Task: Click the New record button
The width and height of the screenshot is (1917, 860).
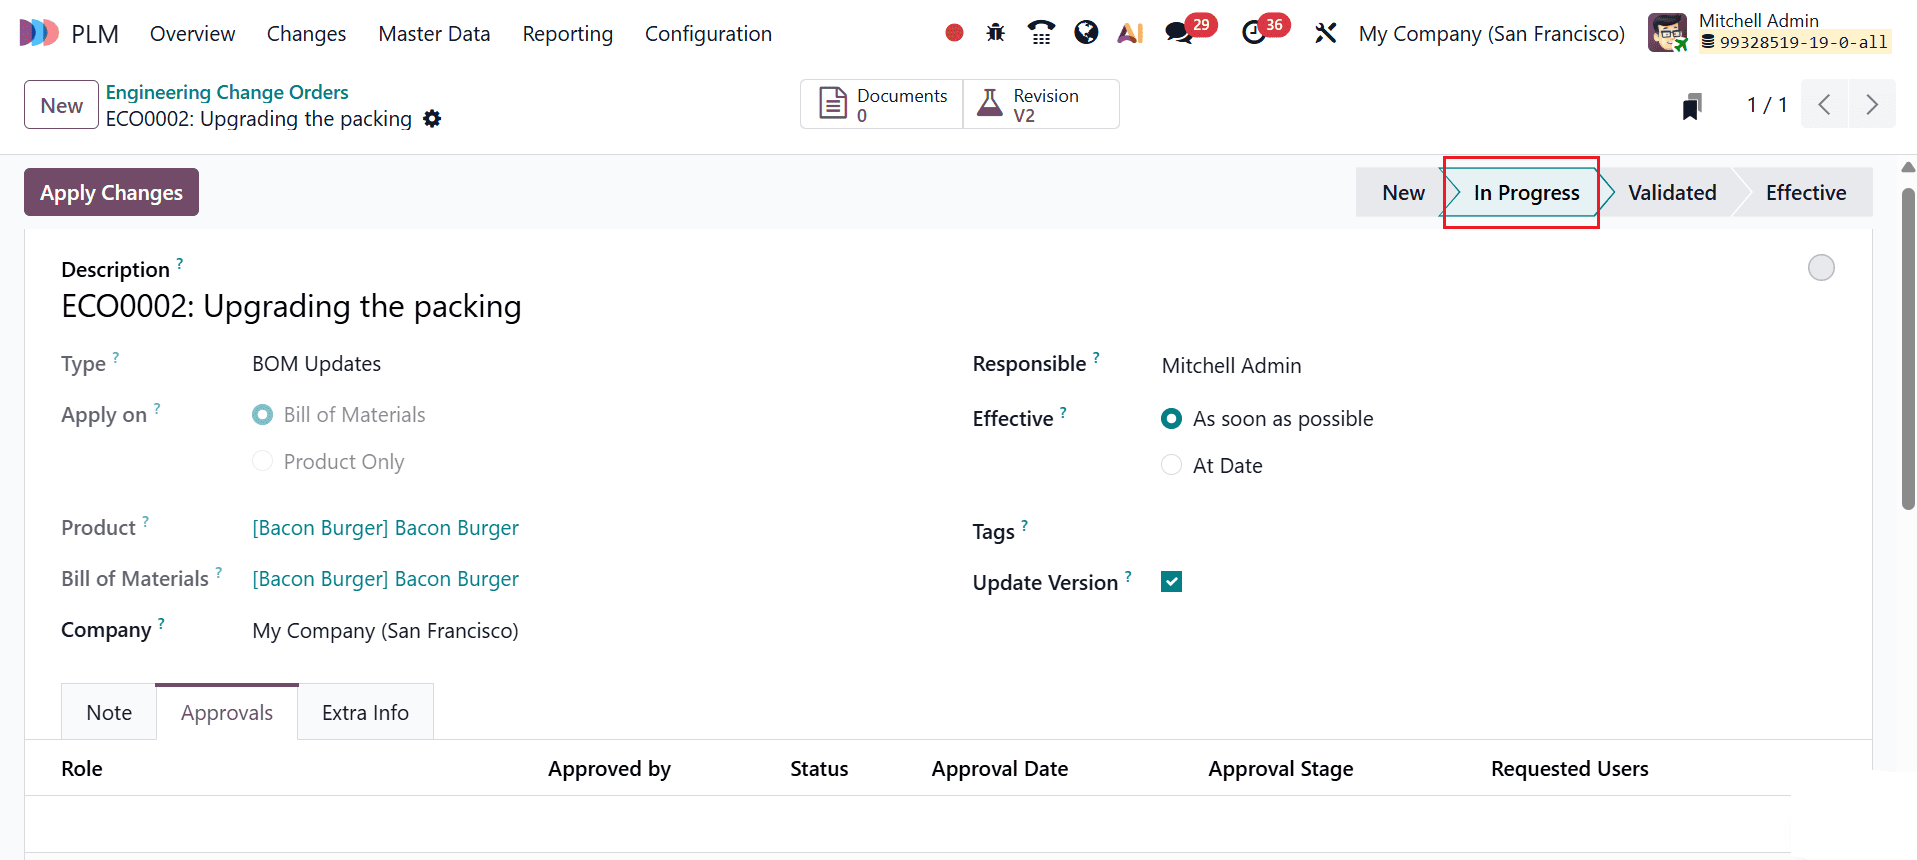Action: click(x=61, y=105)
